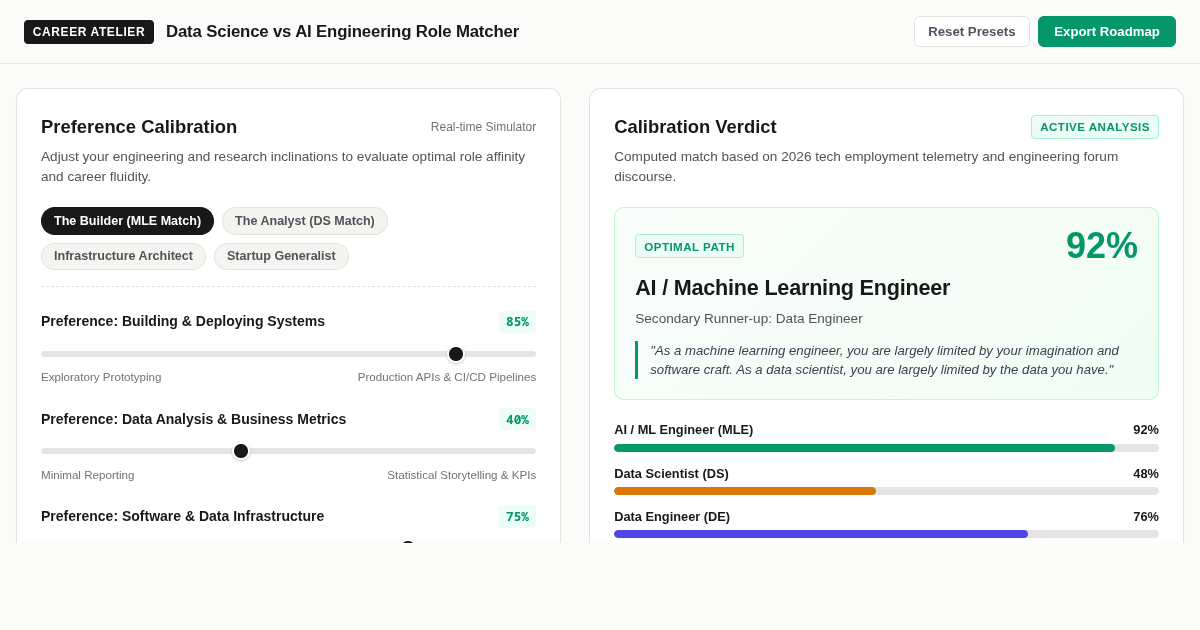The image size is (1200, 630).
Task: Click the Data Scientist (DS) 48% value
Action: [1146, 474]
